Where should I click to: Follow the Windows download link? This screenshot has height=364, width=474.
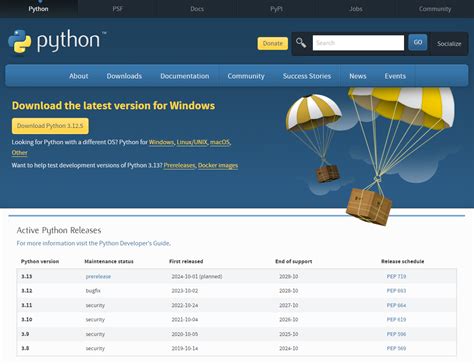click(161, 142)
